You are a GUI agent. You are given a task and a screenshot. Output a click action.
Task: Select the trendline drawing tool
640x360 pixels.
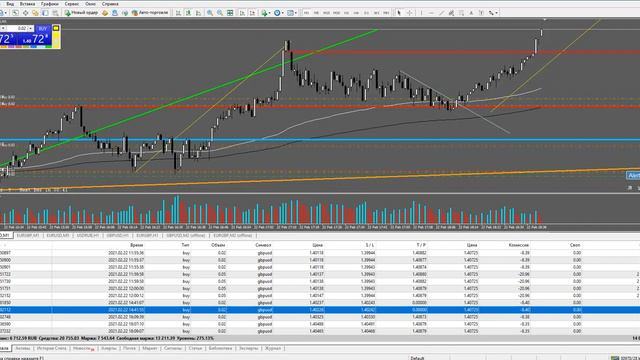441,13
